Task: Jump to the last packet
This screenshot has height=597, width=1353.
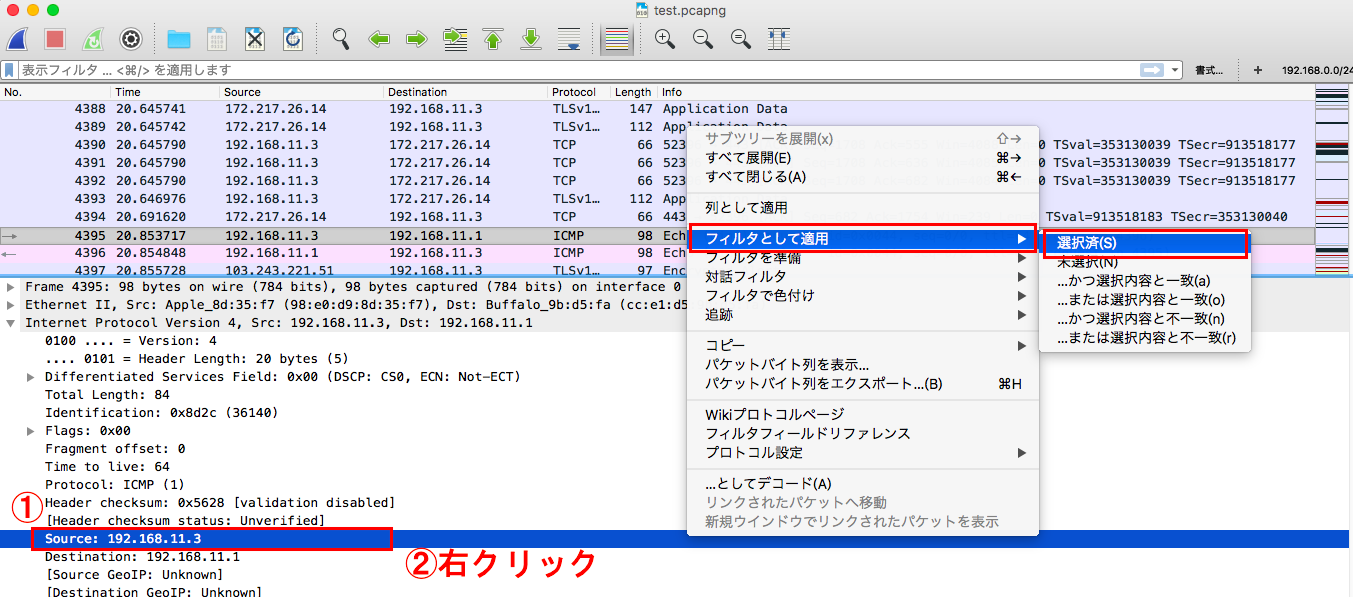Action: [531, 40]
